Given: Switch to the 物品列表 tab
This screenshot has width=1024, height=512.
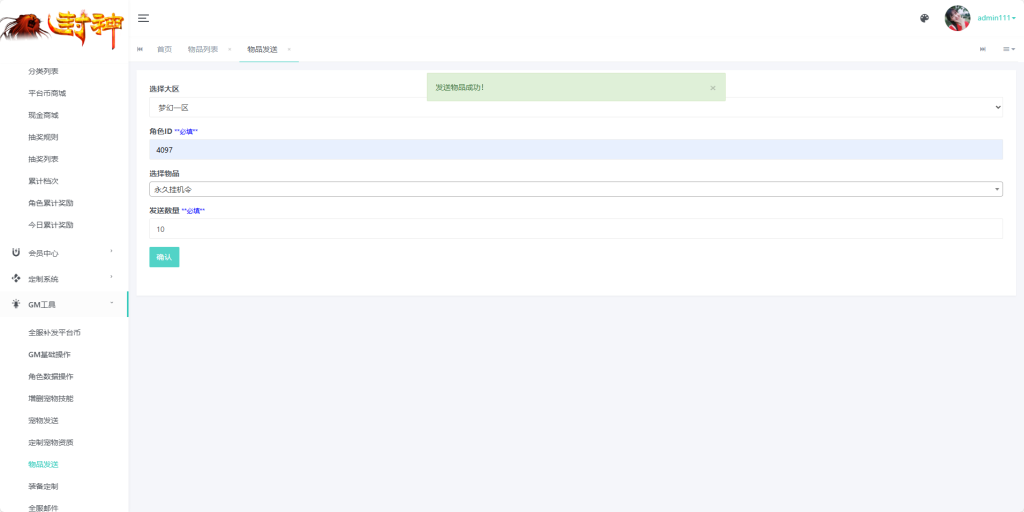Looking at the screenshot, I should tap(202, 50).
